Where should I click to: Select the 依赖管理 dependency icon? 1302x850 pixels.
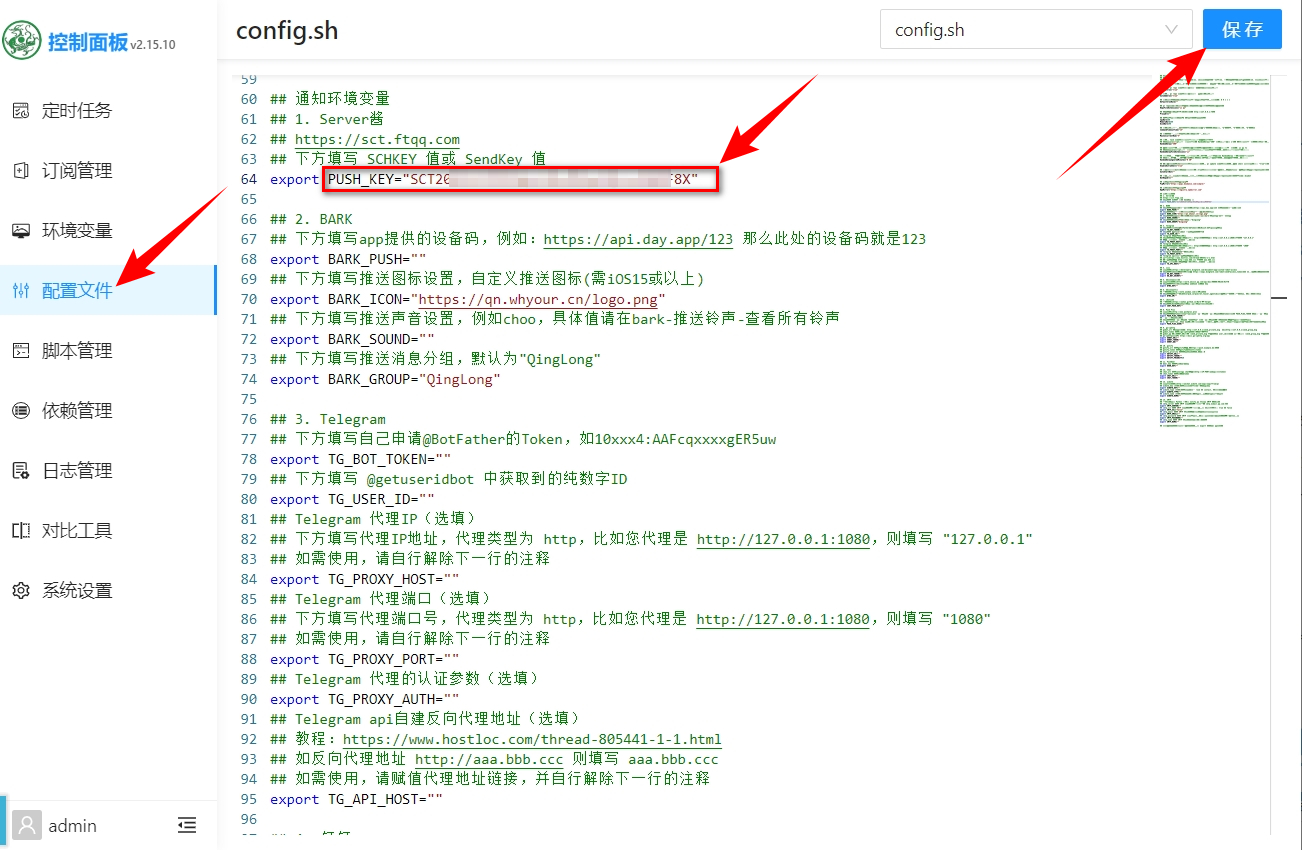click(21, 411)
